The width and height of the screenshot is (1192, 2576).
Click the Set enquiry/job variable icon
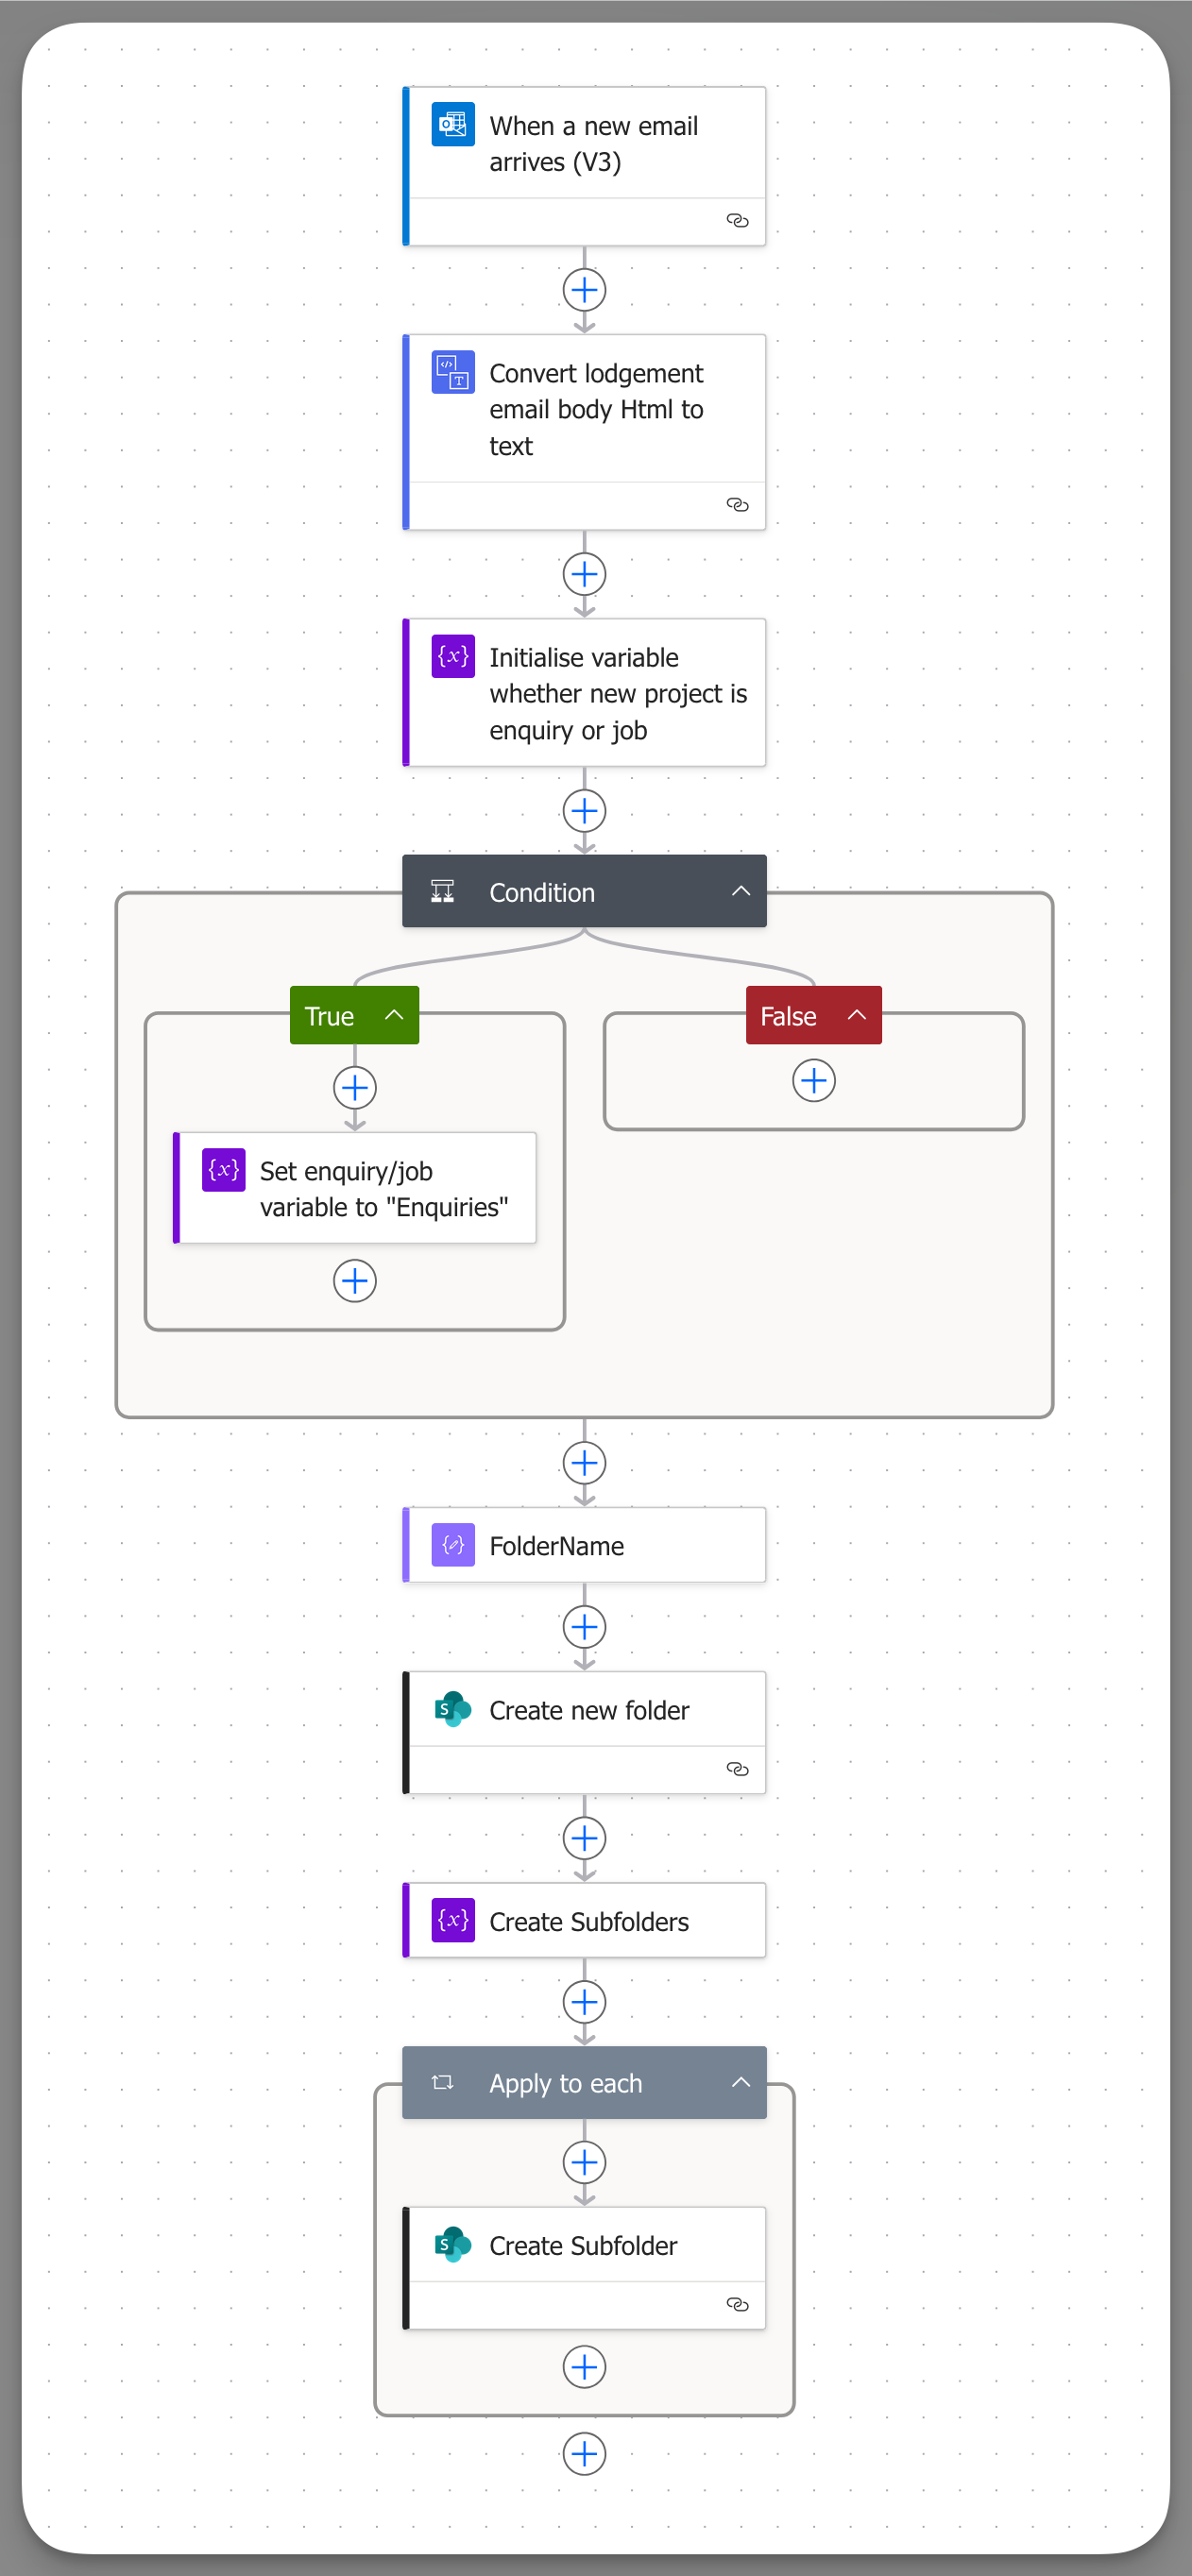coord(224,1169)
